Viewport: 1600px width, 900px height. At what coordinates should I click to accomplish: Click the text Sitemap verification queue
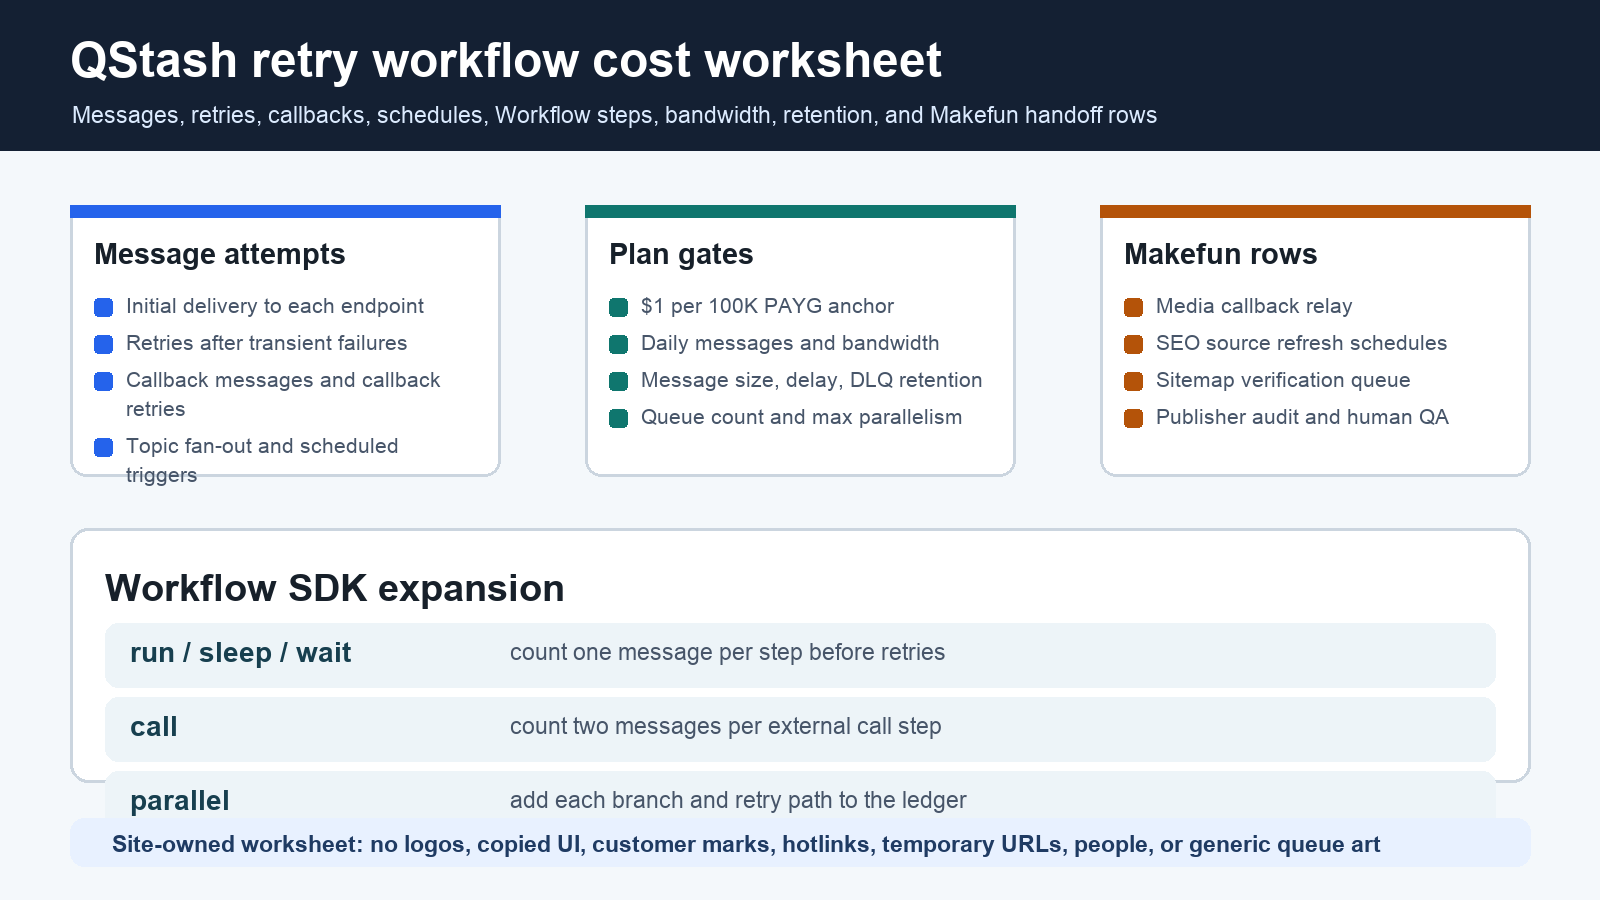coord(1283,380)
